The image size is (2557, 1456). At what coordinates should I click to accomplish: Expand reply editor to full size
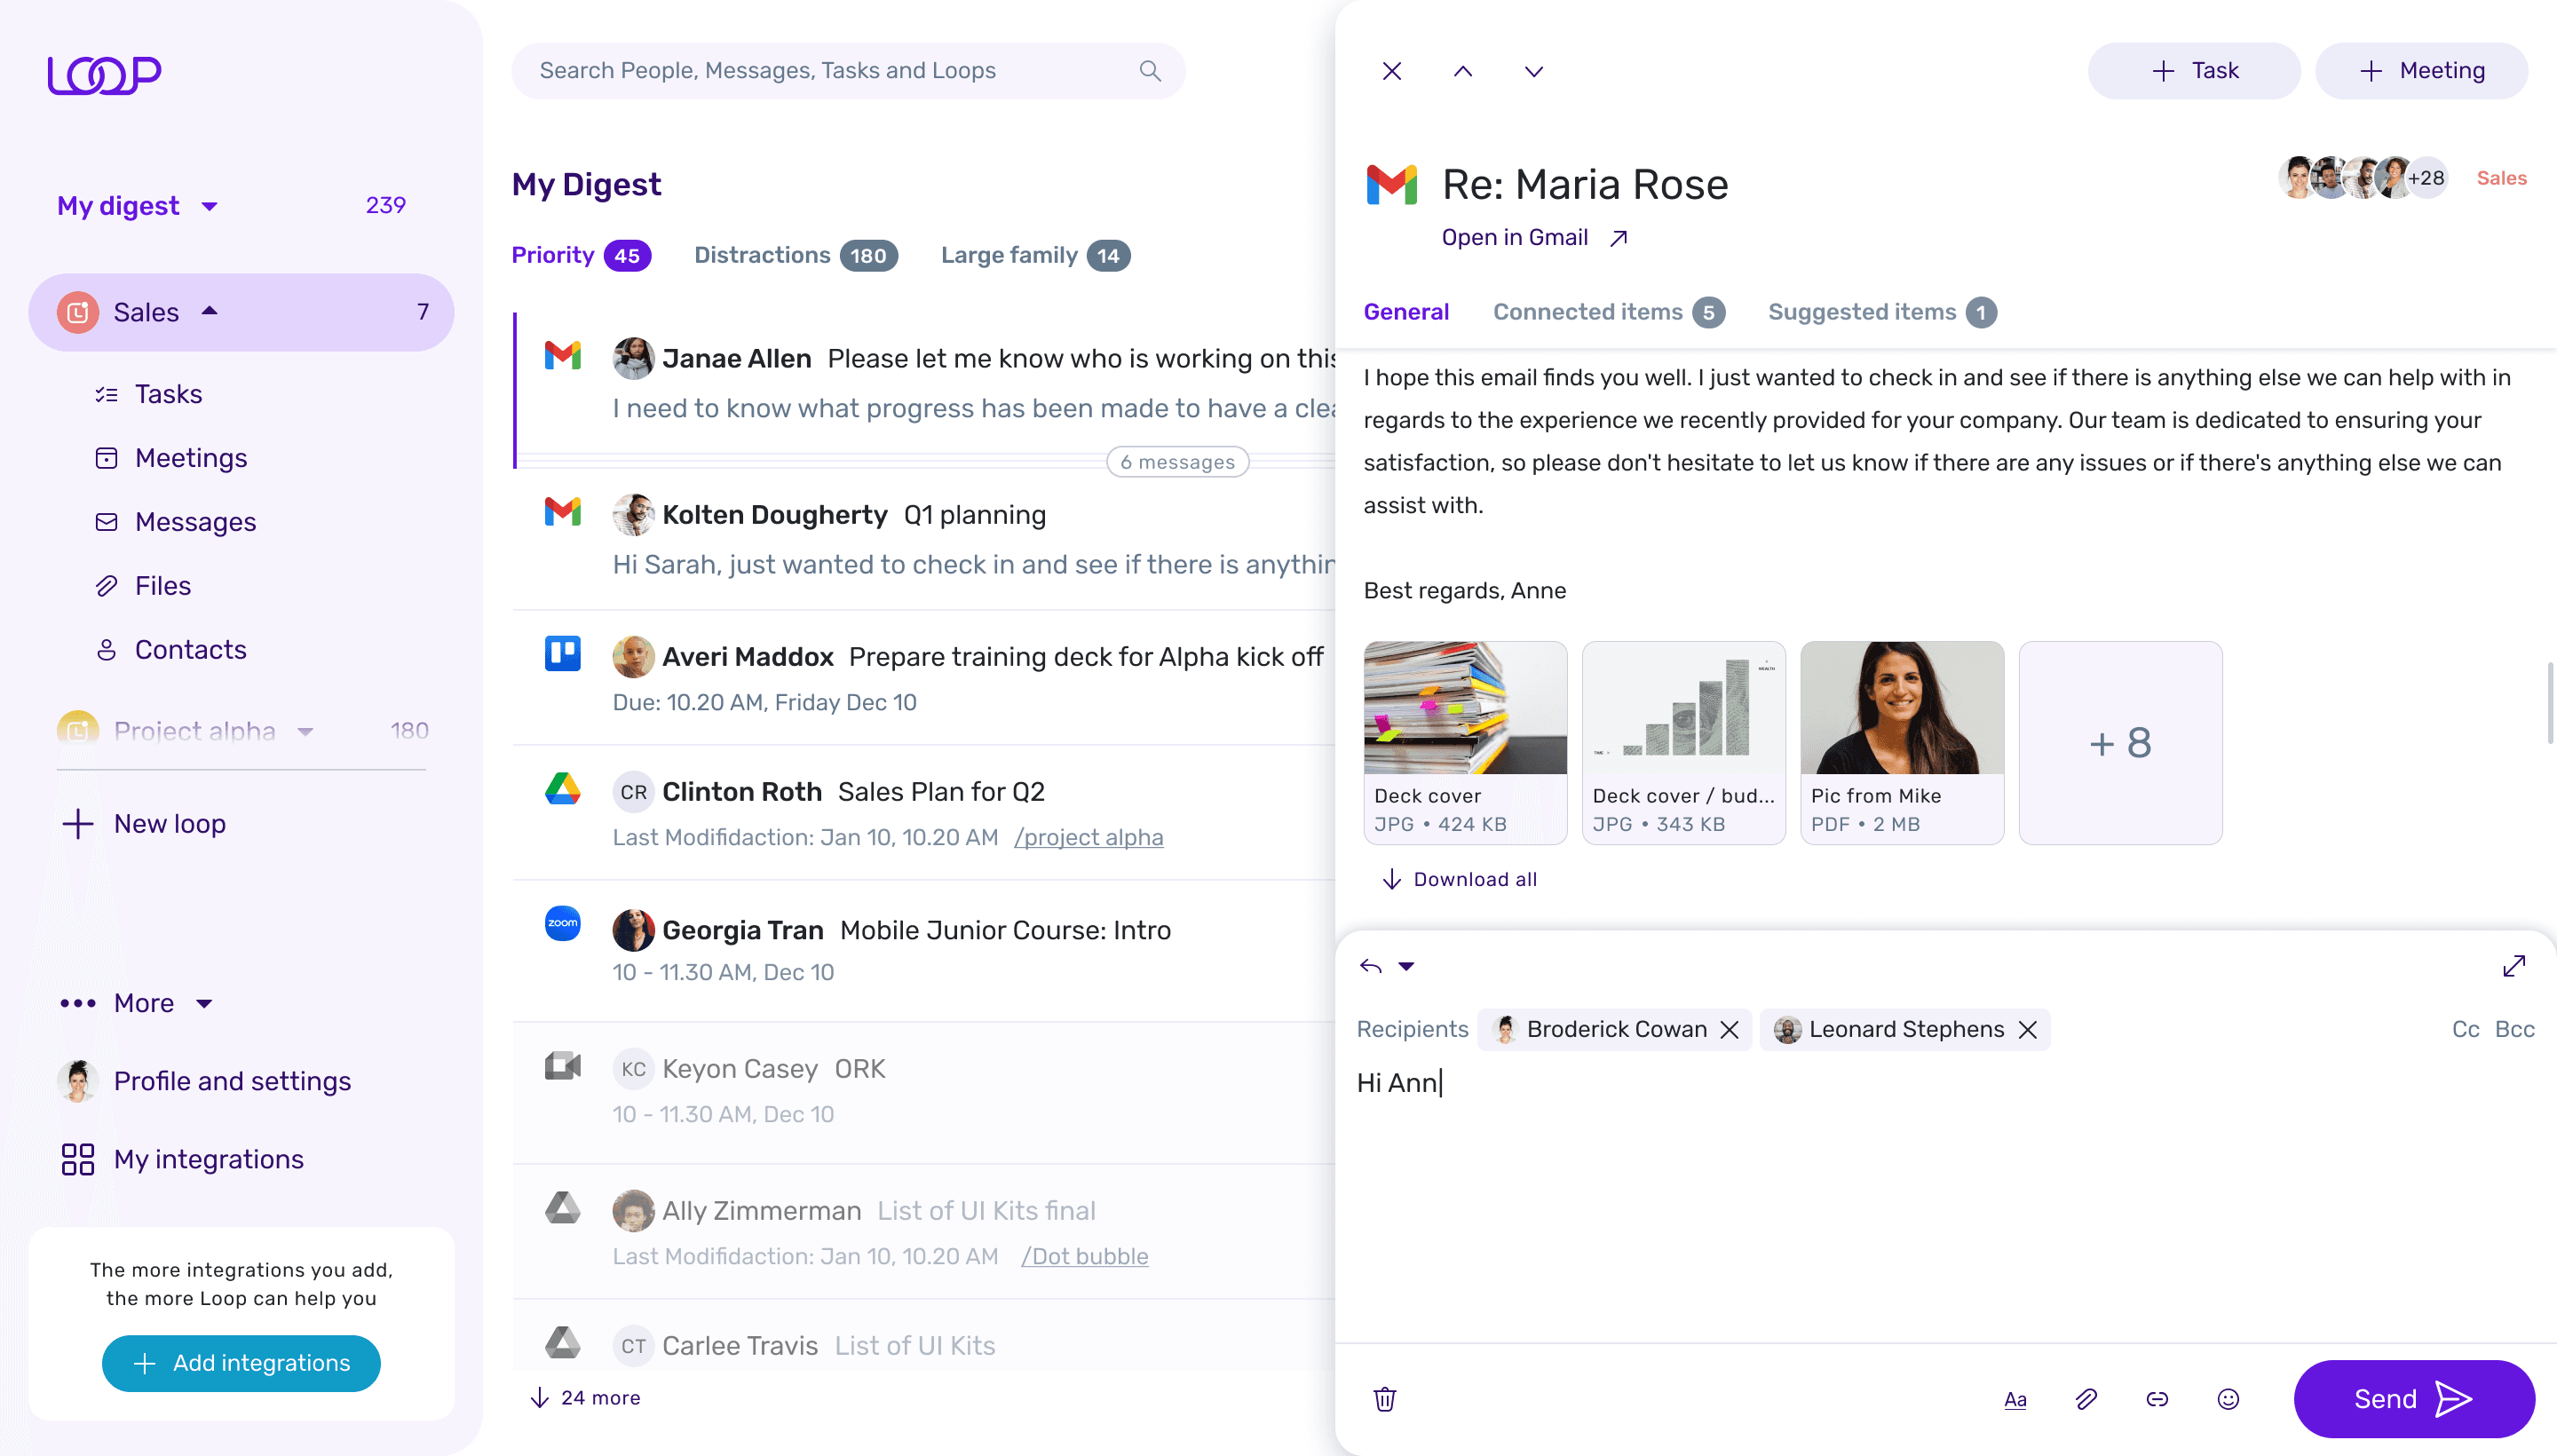click(2514, 966)
